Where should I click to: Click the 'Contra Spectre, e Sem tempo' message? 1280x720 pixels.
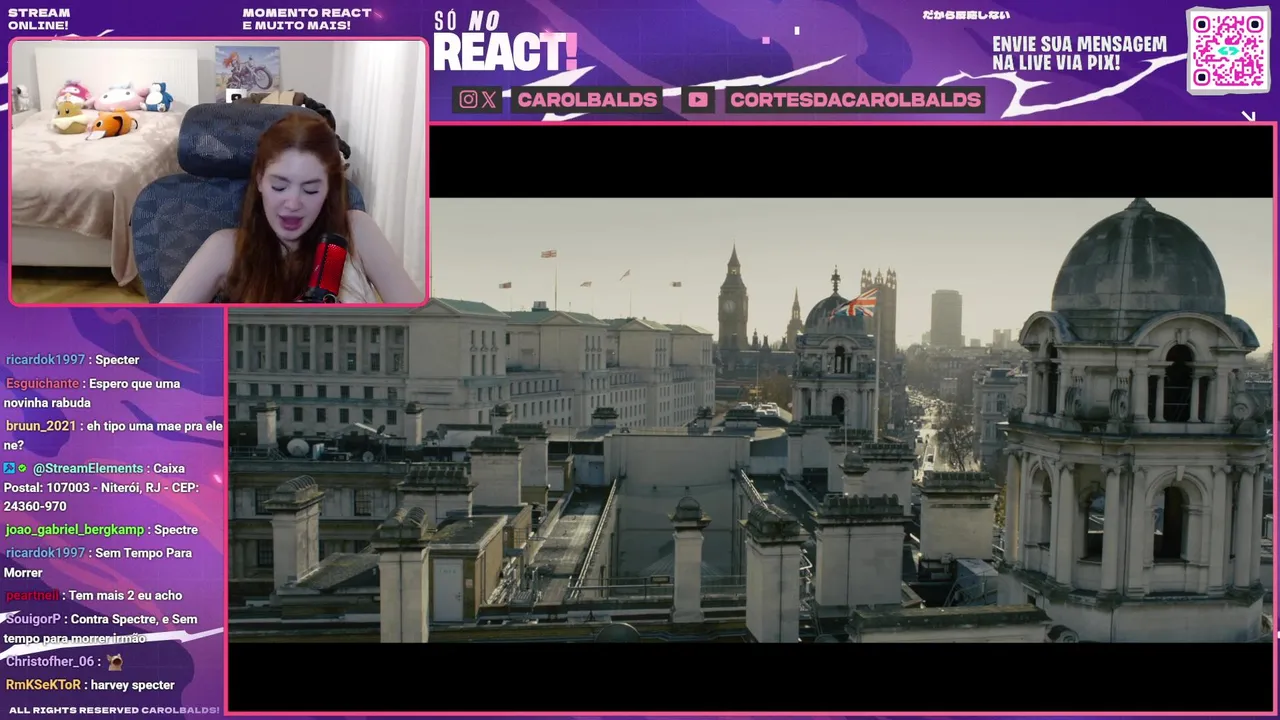coord(100,628)
